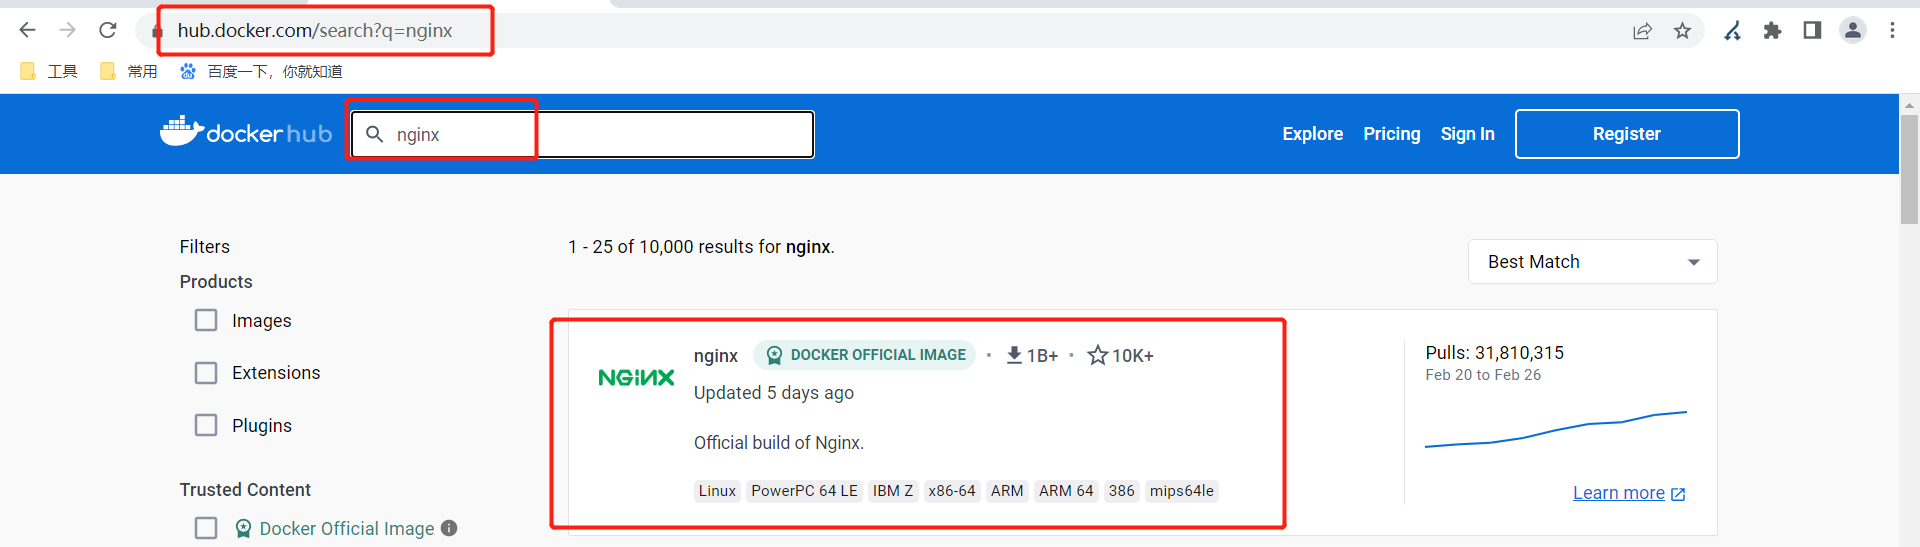Click Updated 5 days ago text

click(x=774, y=393)
